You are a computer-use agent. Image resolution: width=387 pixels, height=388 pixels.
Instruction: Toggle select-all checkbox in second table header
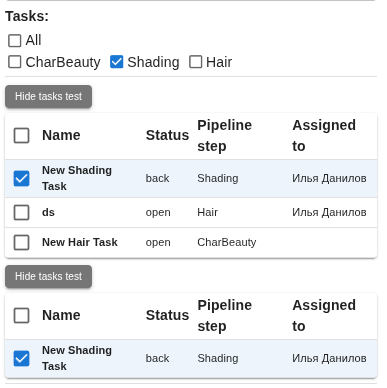point(21,315)
